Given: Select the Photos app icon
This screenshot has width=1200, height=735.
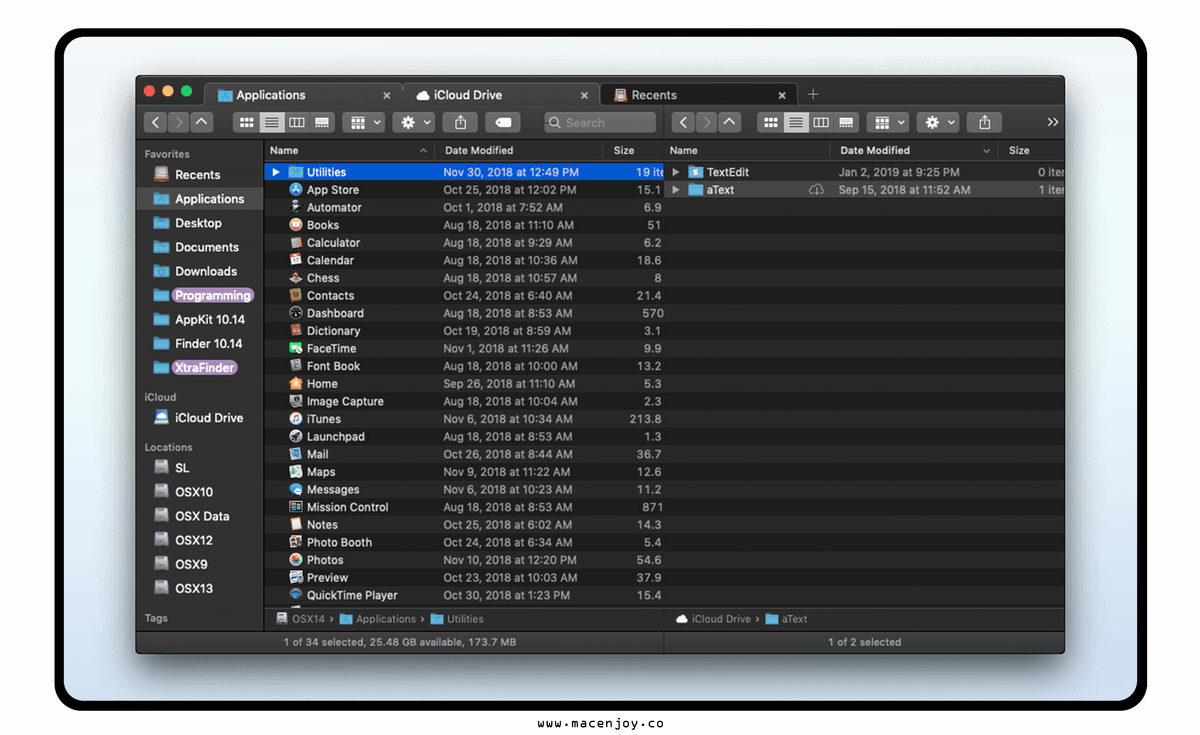Looking at the screenshot, I should [296, 560].
